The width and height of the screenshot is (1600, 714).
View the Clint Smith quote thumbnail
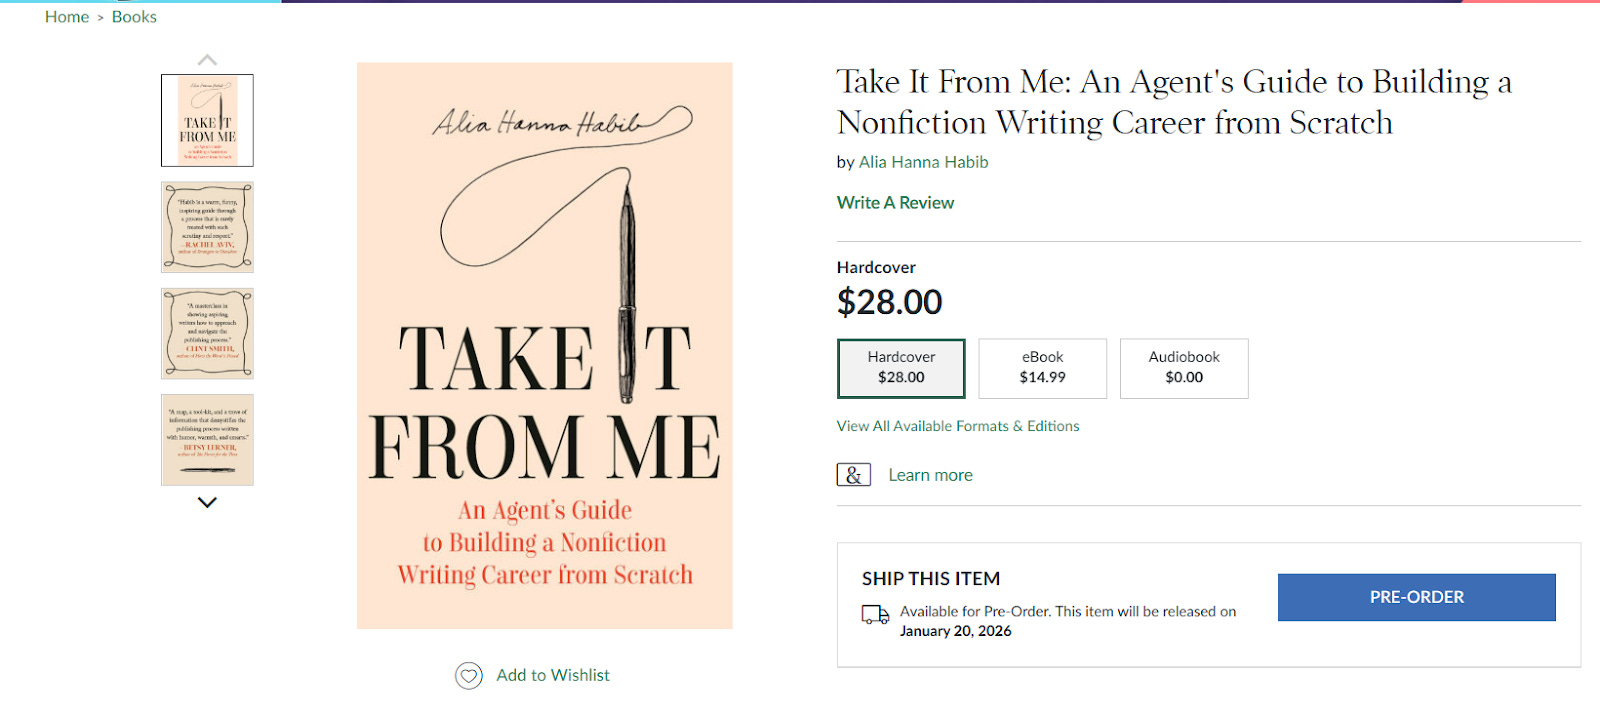[x=207, y=333]
